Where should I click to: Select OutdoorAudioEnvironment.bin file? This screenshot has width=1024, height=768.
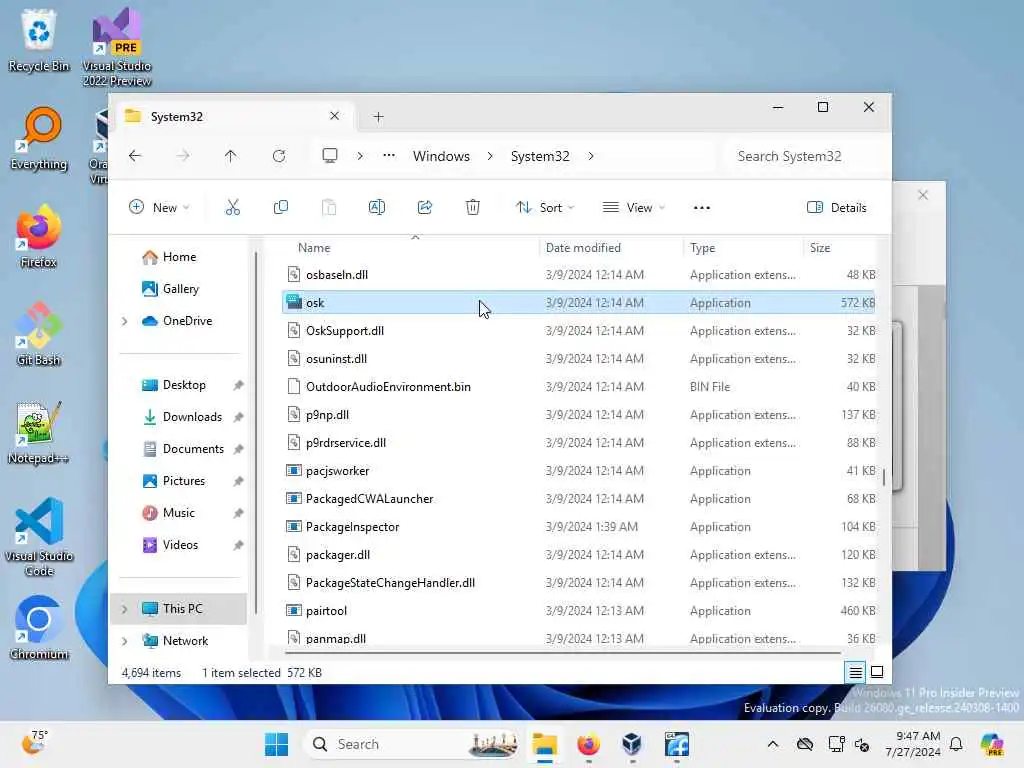(579, 387)
